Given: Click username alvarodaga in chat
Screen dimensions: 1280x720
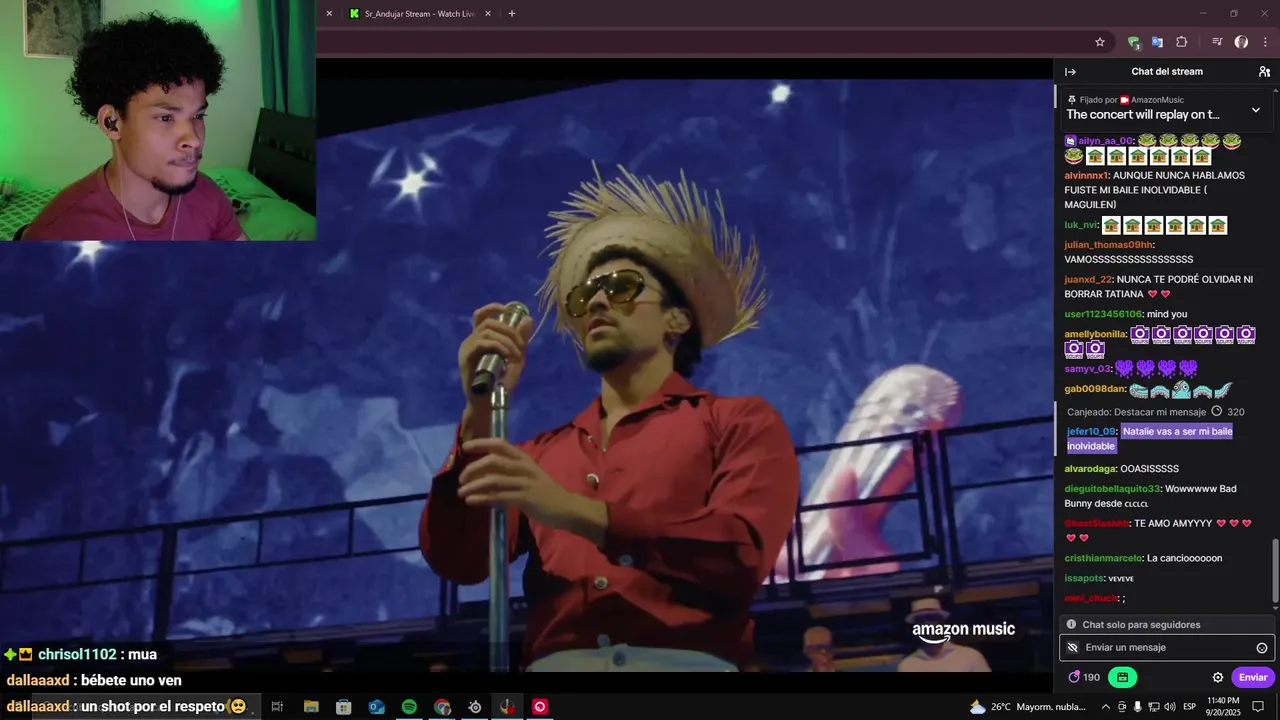Looking at the screenshot, I should click(1090, 468).
